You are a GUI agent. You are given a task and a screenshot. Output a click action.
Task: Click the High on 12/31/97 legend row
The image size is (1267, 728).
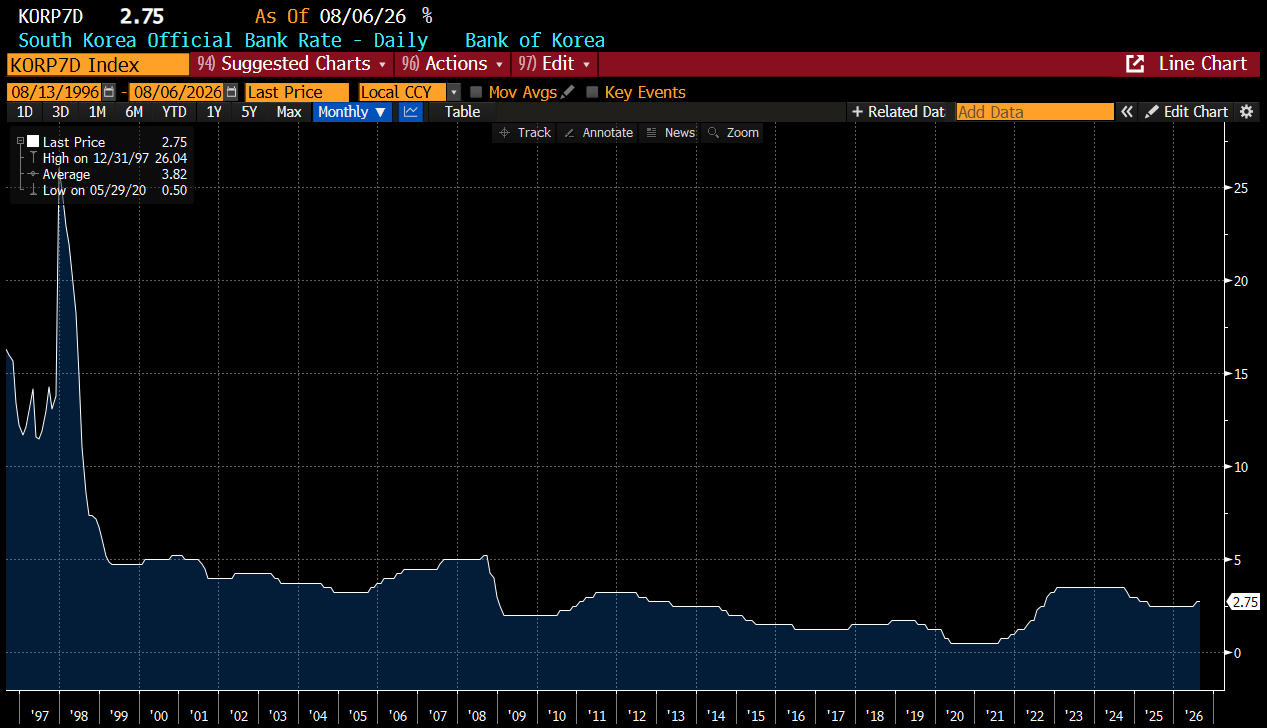coord(115,158)
